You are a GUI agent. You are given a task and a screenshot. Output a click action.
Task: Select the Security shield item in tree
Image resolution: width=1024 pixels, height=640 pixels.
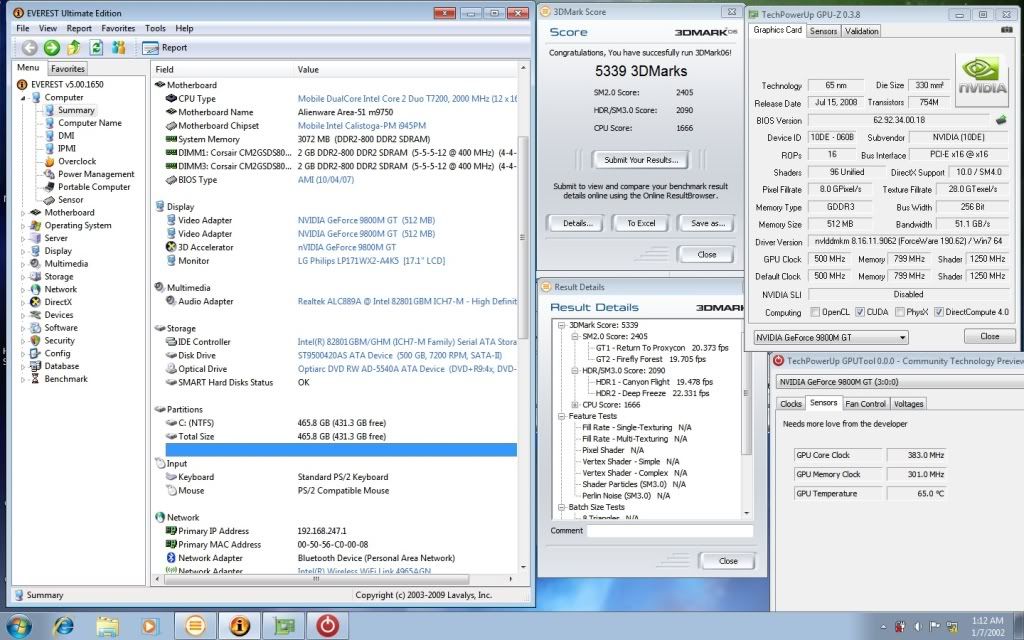tap(36, 340)
